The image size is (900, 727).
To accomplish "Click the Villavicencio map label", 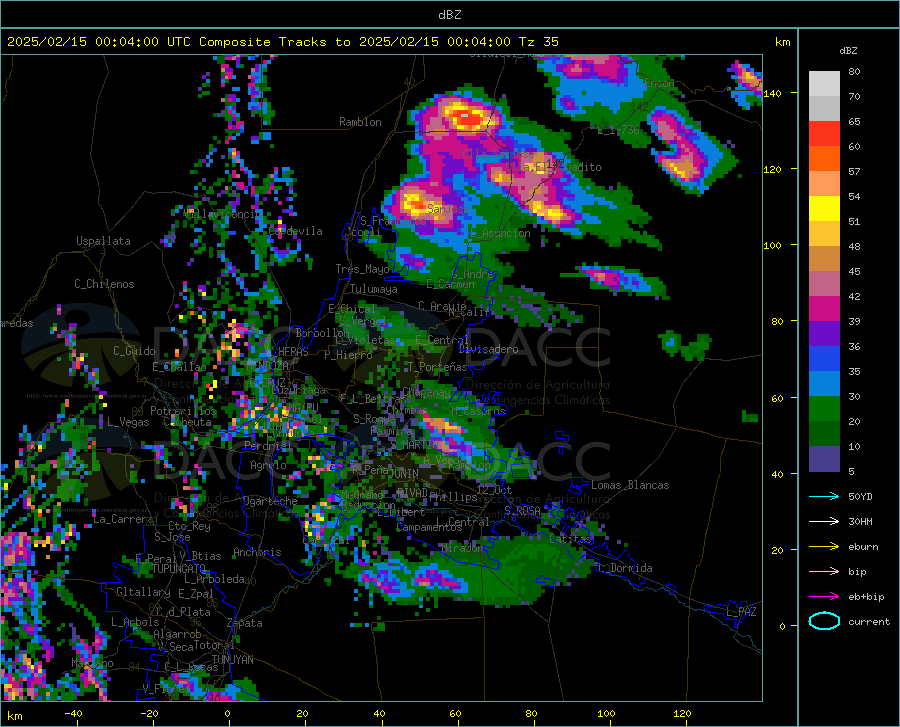I will 222,214.
